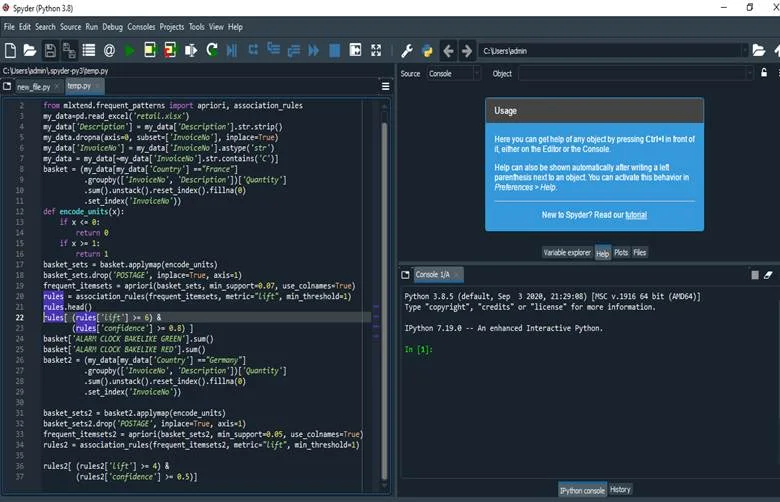Image resolution: width=780 pixels, height=502 pixels.
Task: Open Preferences wrench icon
Action: coord(407,51)
